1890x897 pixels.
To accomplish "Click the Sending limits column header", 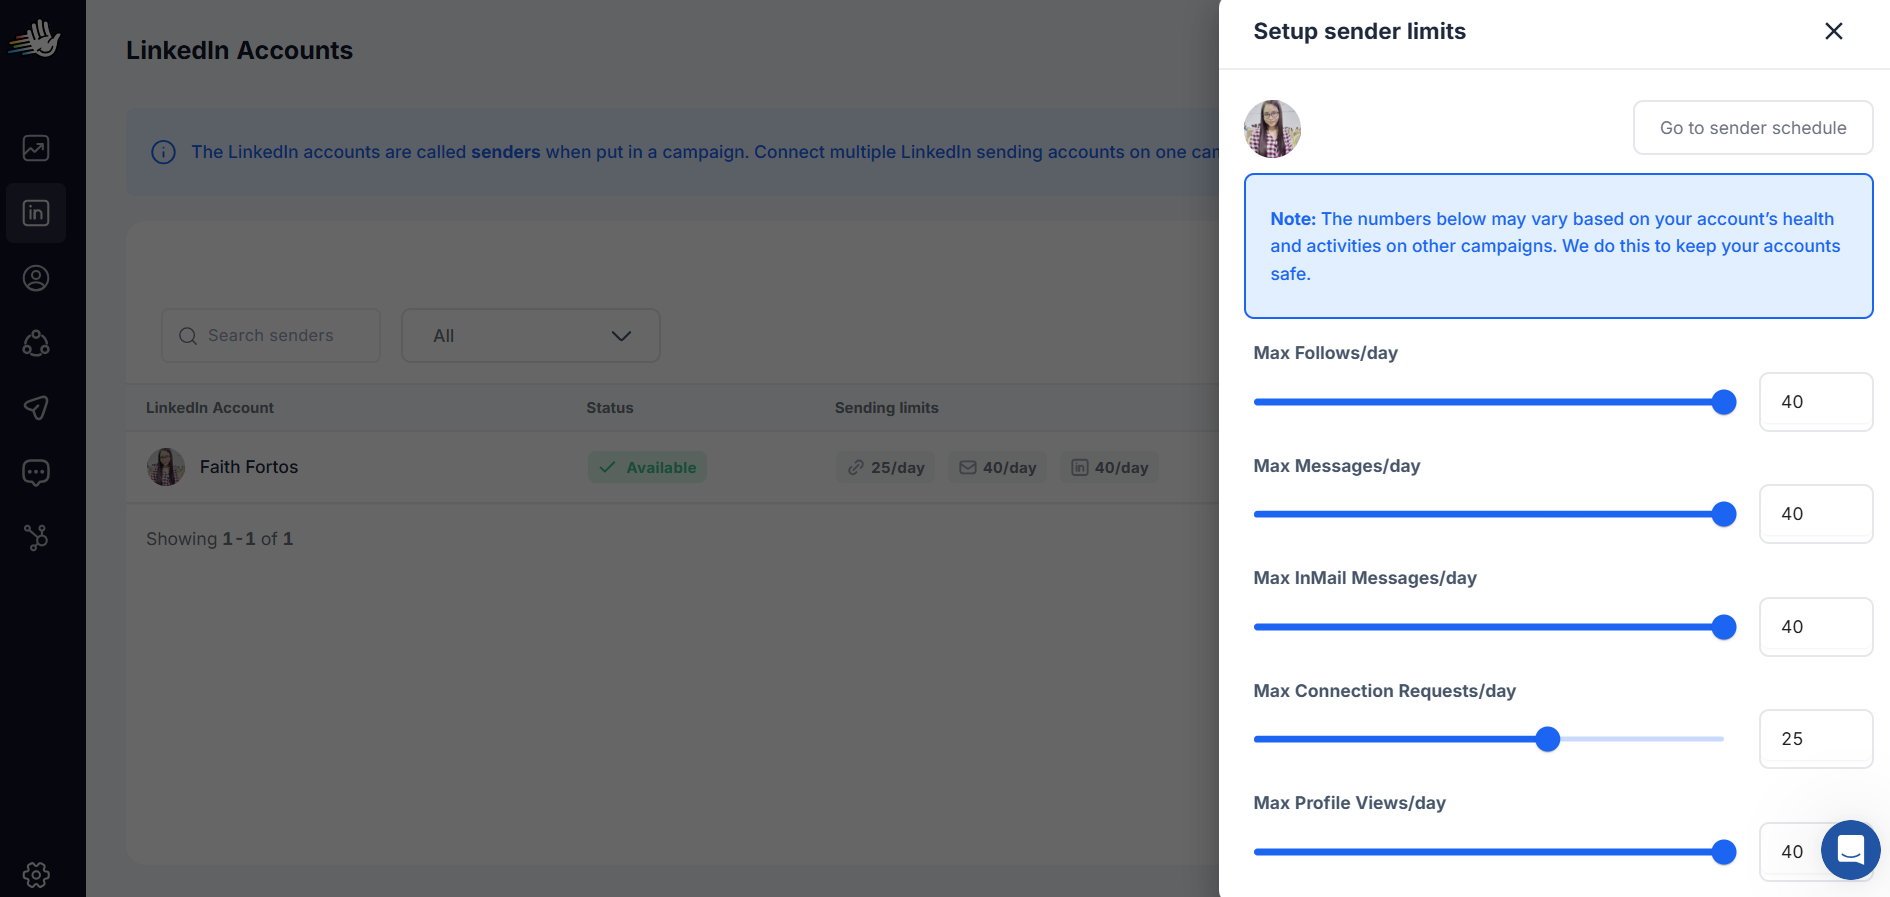I will (x=887, y=408).
